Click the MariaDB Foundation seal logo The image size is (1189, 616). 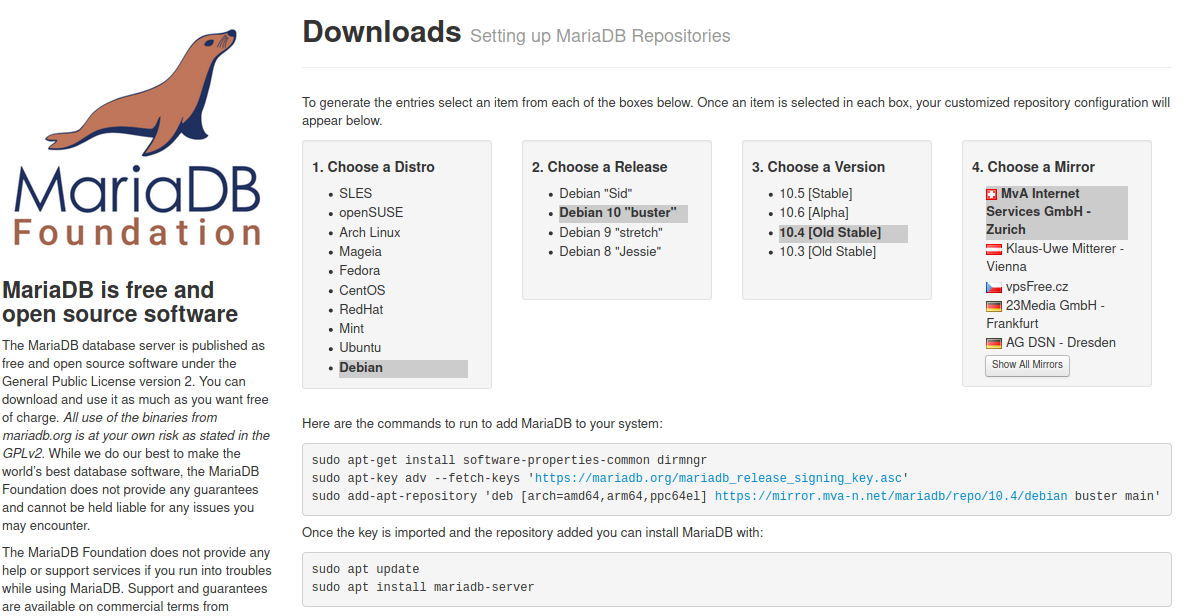(137, 137)
